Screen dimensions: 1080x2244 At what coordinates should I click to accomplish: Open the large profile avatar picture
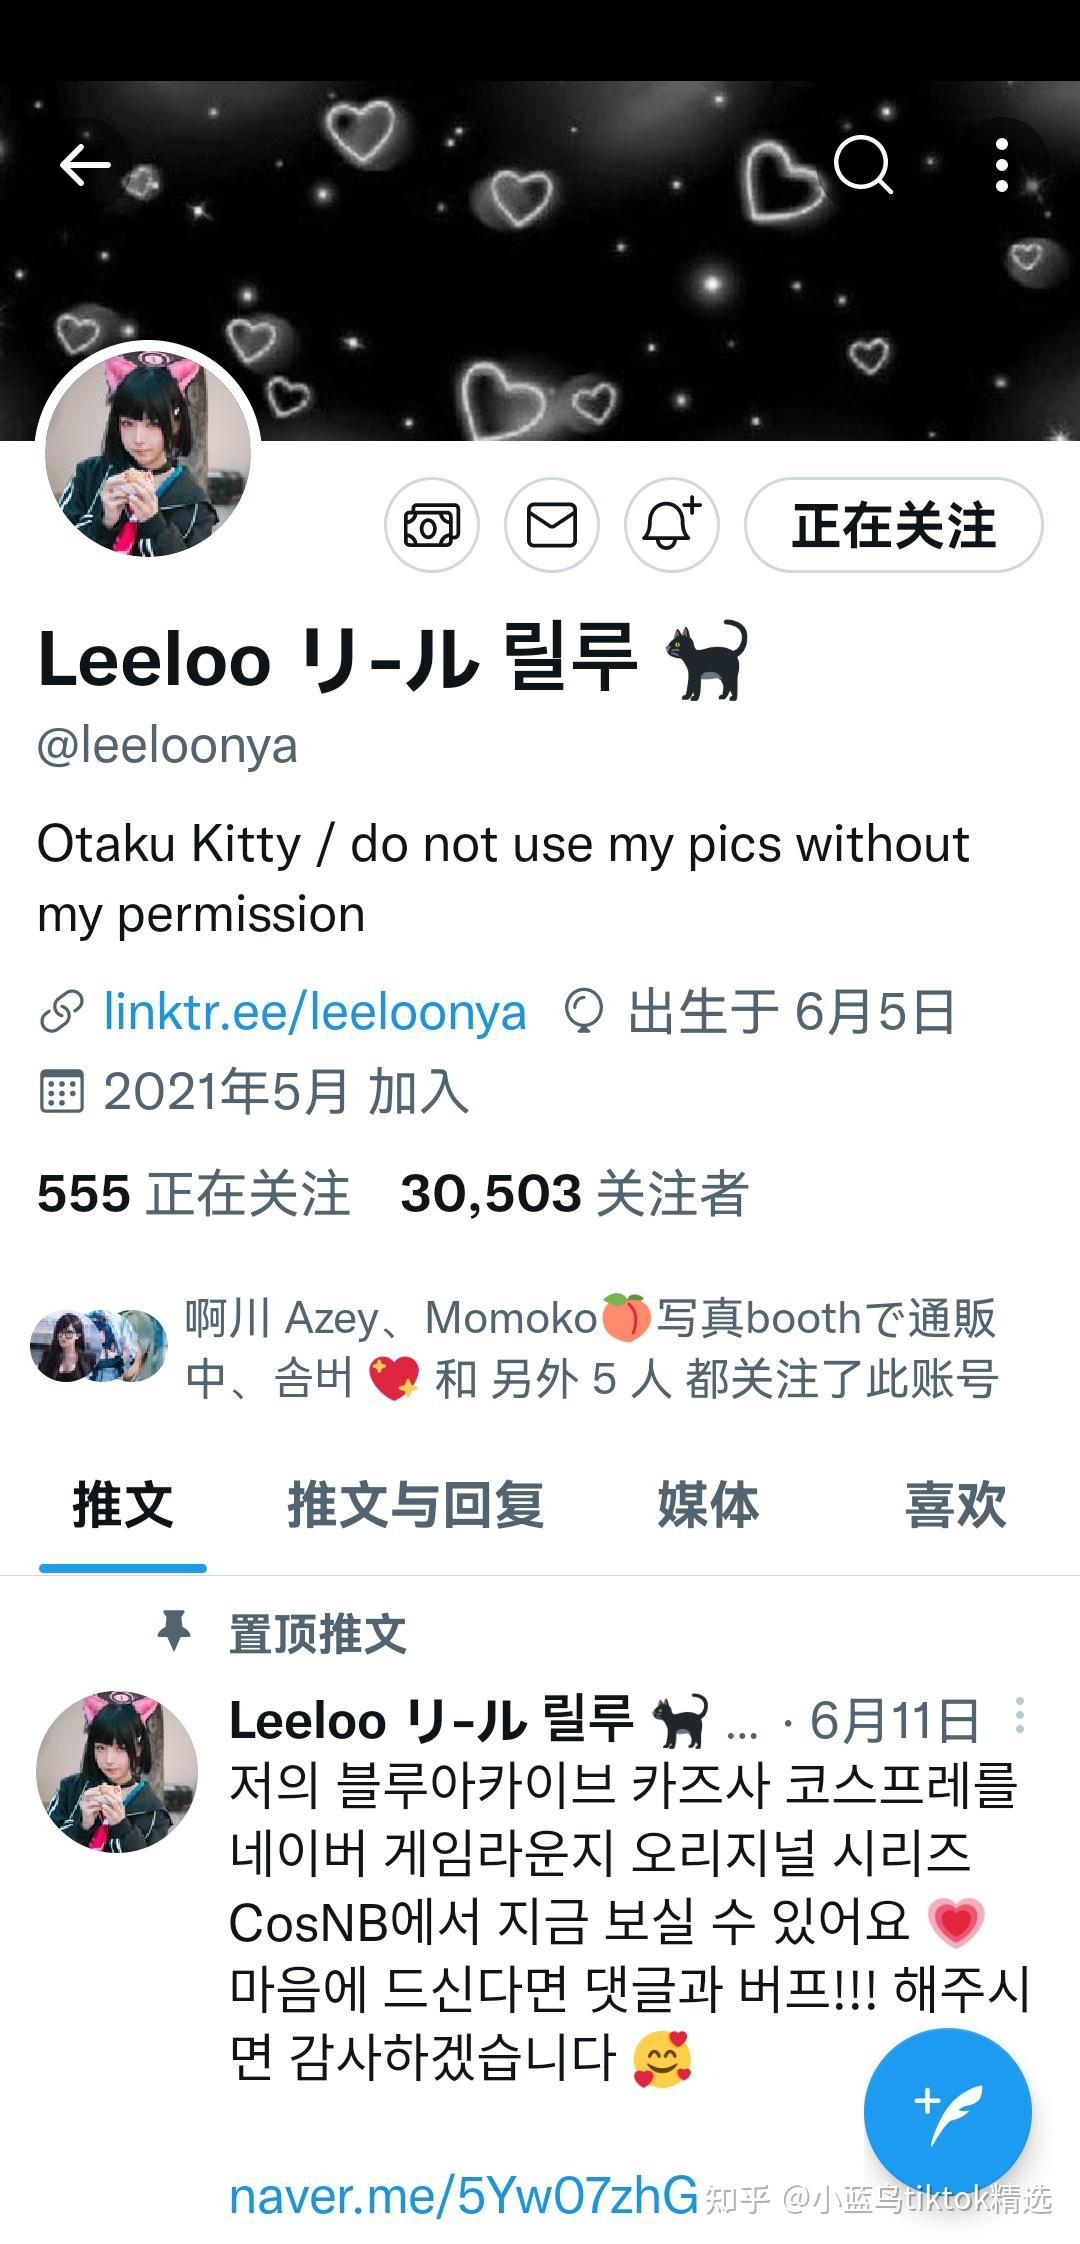pos(148,453)
